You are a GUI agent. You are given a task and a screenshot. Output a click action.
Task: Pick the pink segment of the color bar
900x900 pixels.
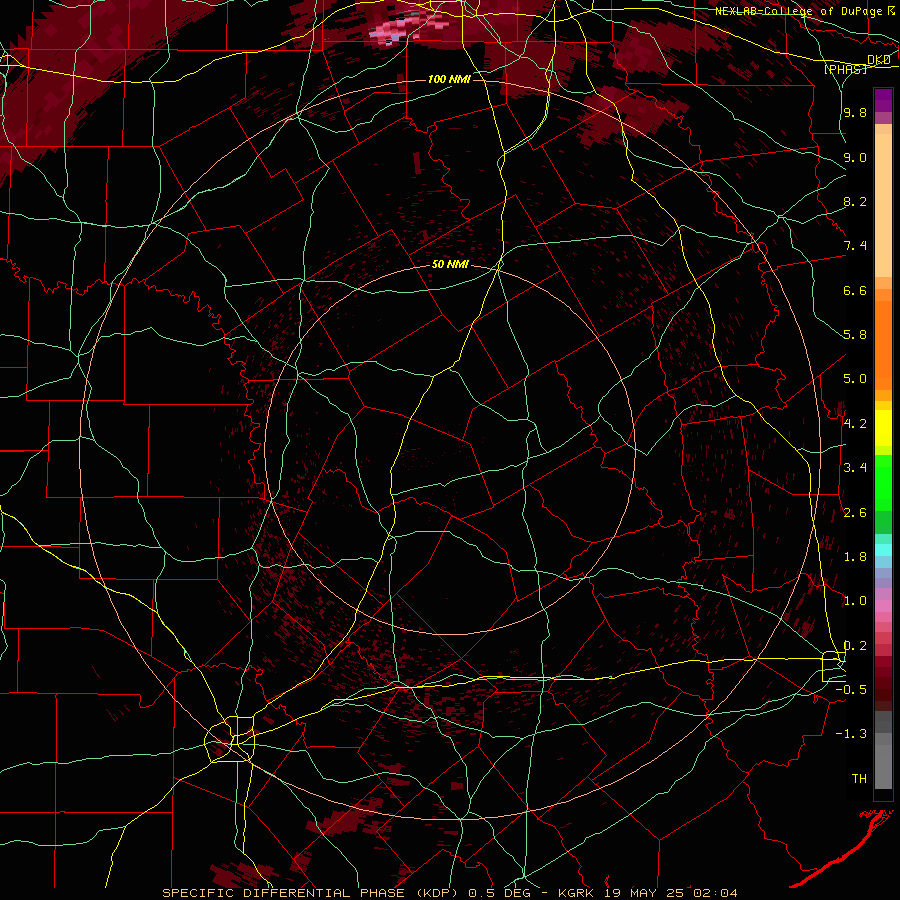(883, 606)
